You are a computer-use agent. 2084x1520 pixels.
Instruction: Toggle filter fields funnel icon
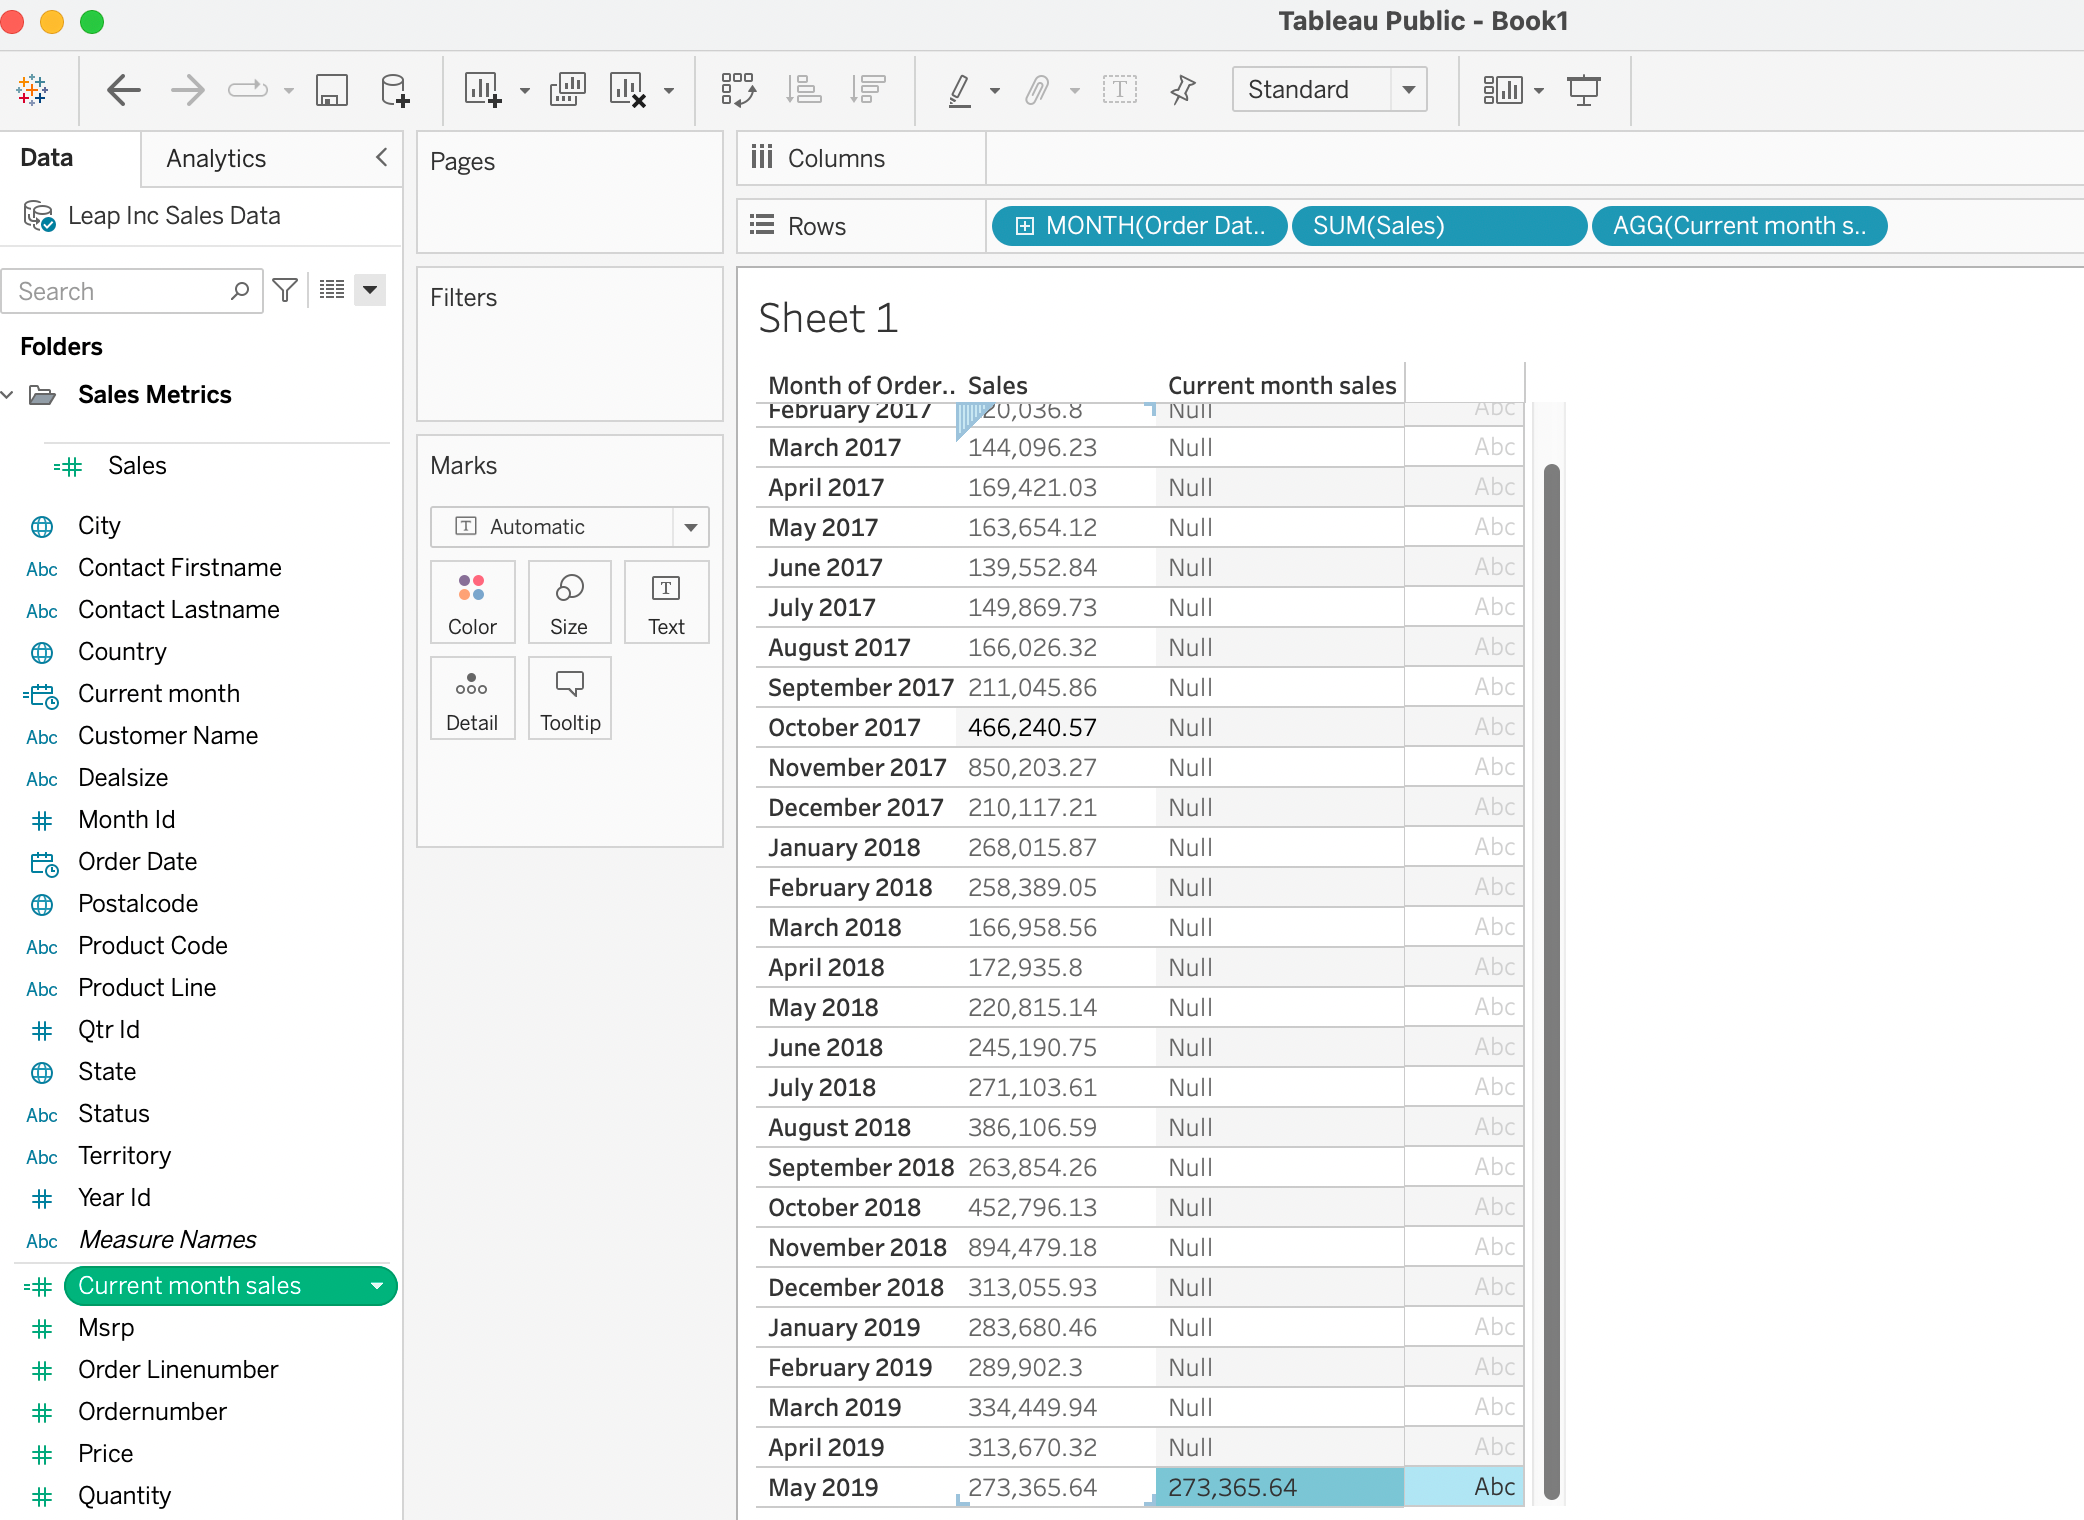285,290
